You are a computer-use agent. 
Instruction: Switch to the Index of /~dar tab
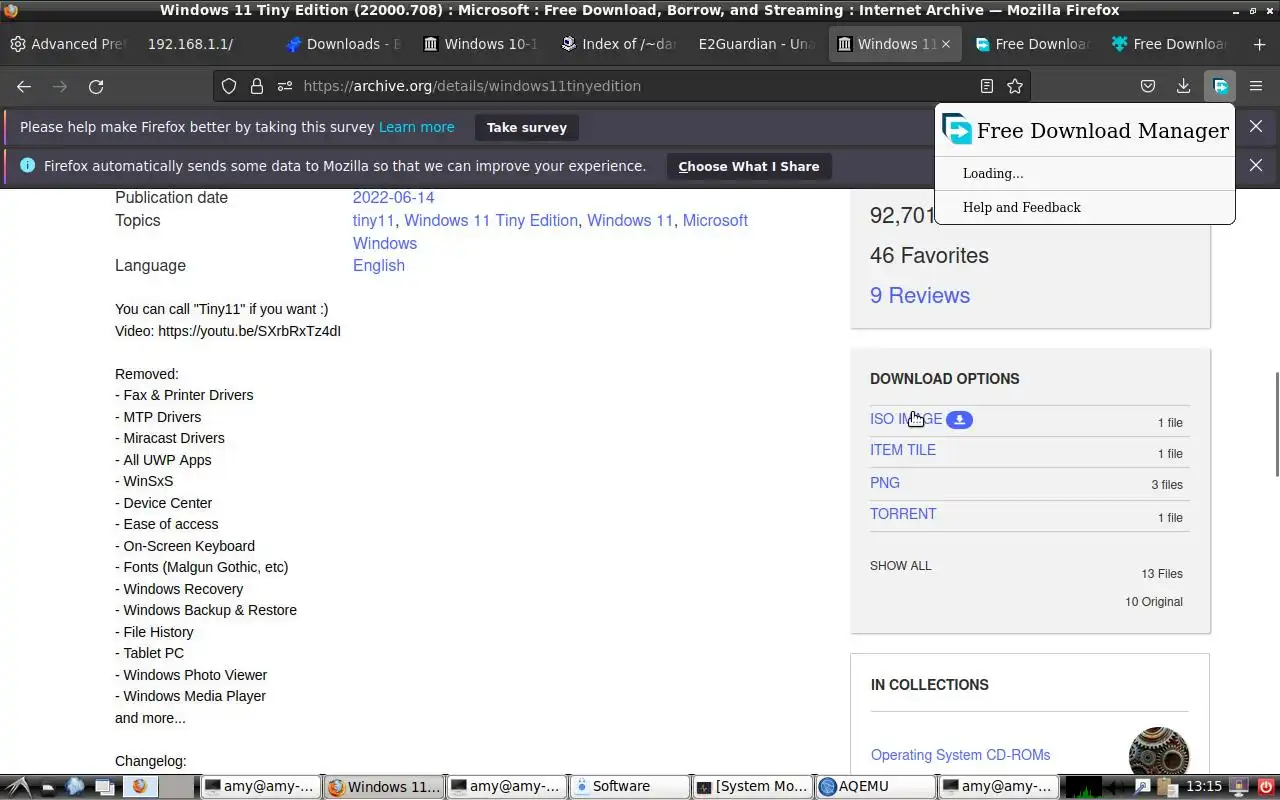(618, 44)
